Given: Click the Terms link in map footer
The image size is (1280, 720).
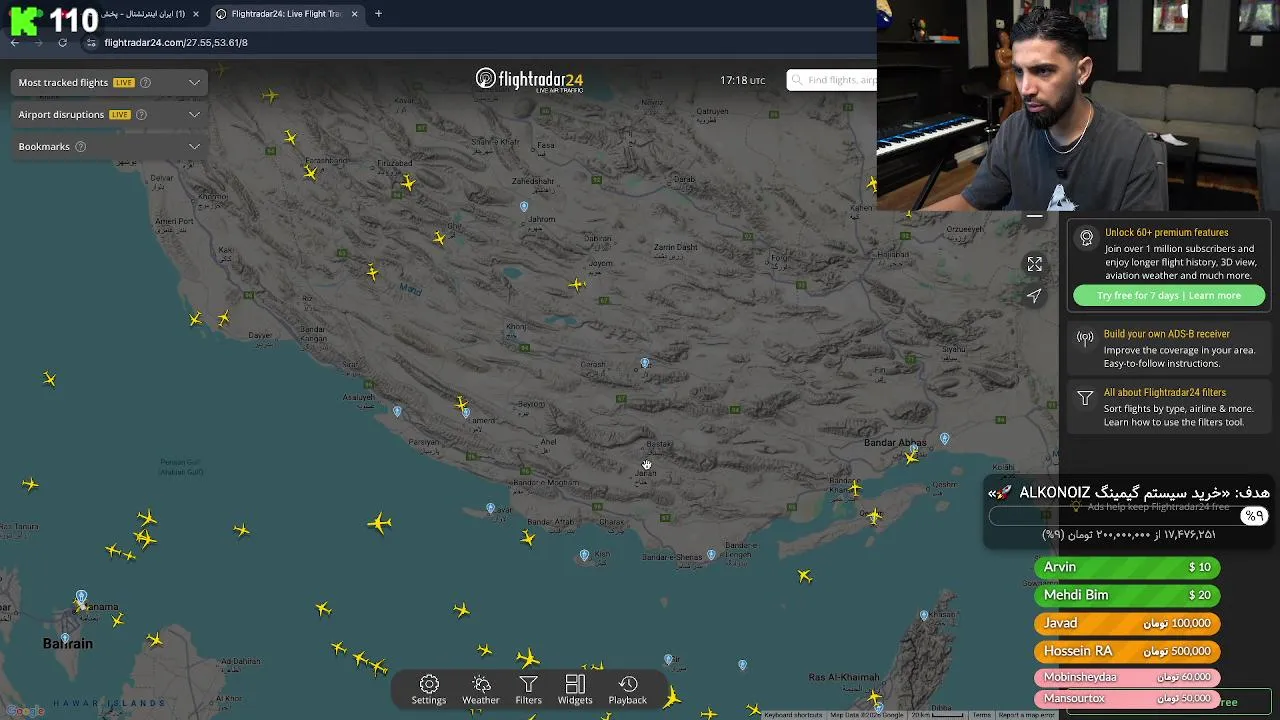Looking at the screenshot, I should point(982,715).
